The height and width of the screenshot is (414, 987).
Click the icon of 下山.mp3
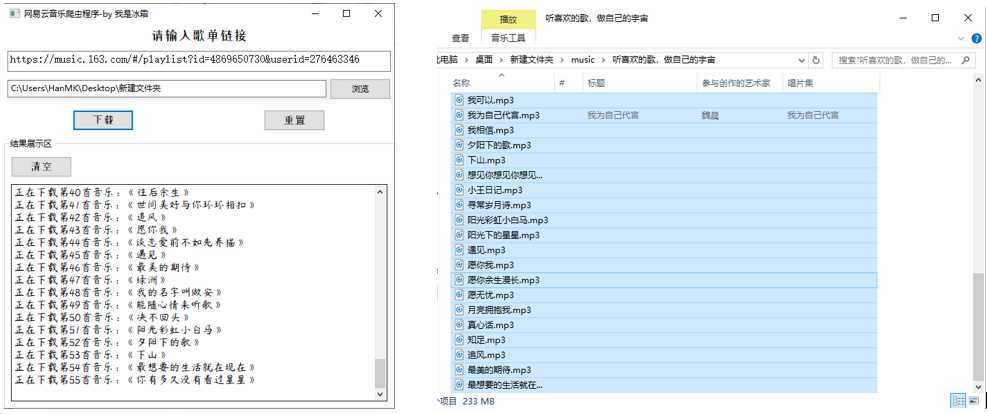(x=459, y=160)
